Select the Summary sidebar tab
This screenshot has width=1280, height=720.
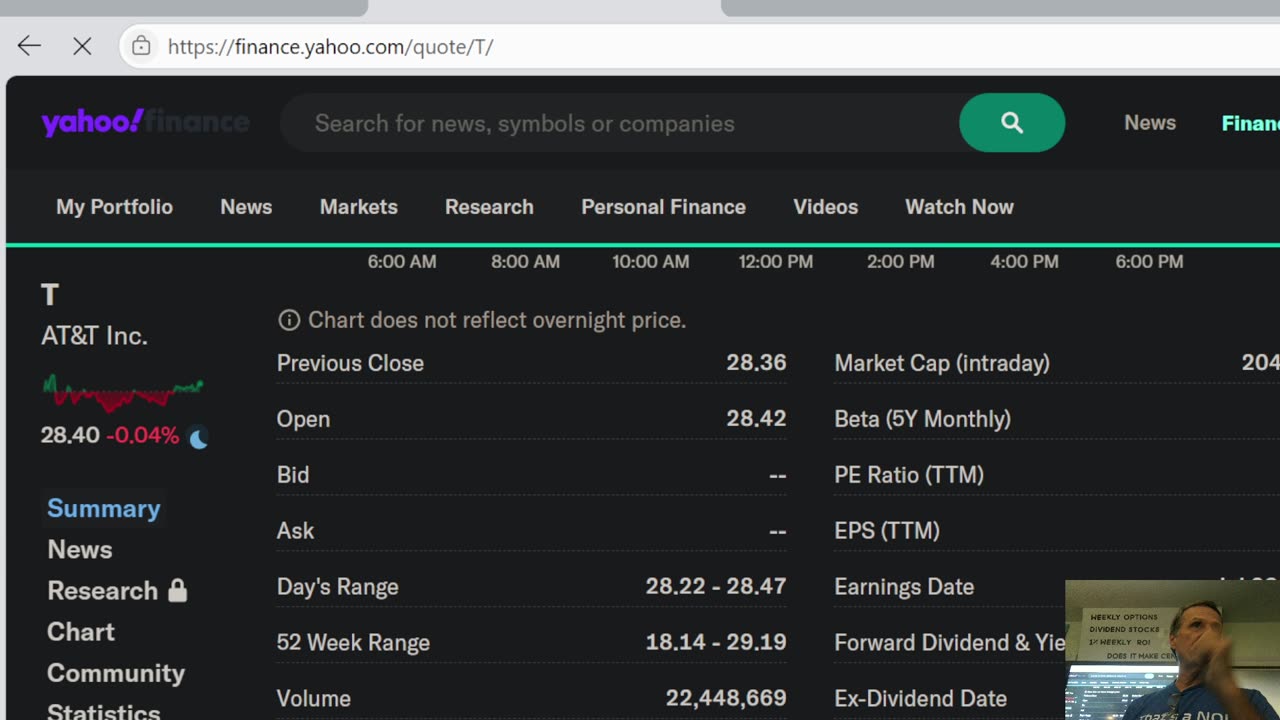[x=104, y=508]
